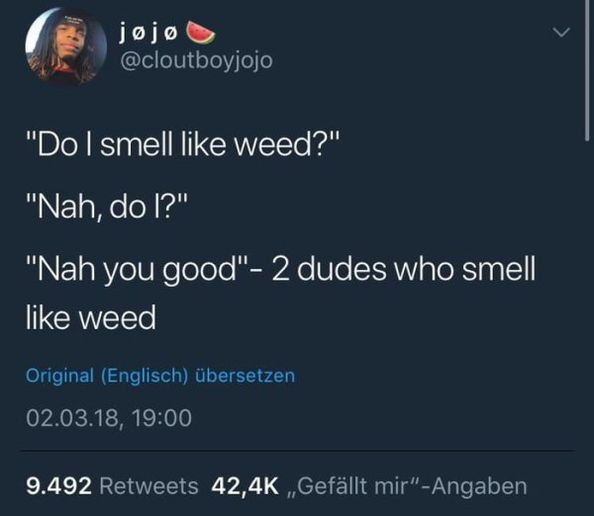Screen dimensions: 594x516
Task: Open the „Gefällt mir“-Angaben list
Action: pos(406,486)
